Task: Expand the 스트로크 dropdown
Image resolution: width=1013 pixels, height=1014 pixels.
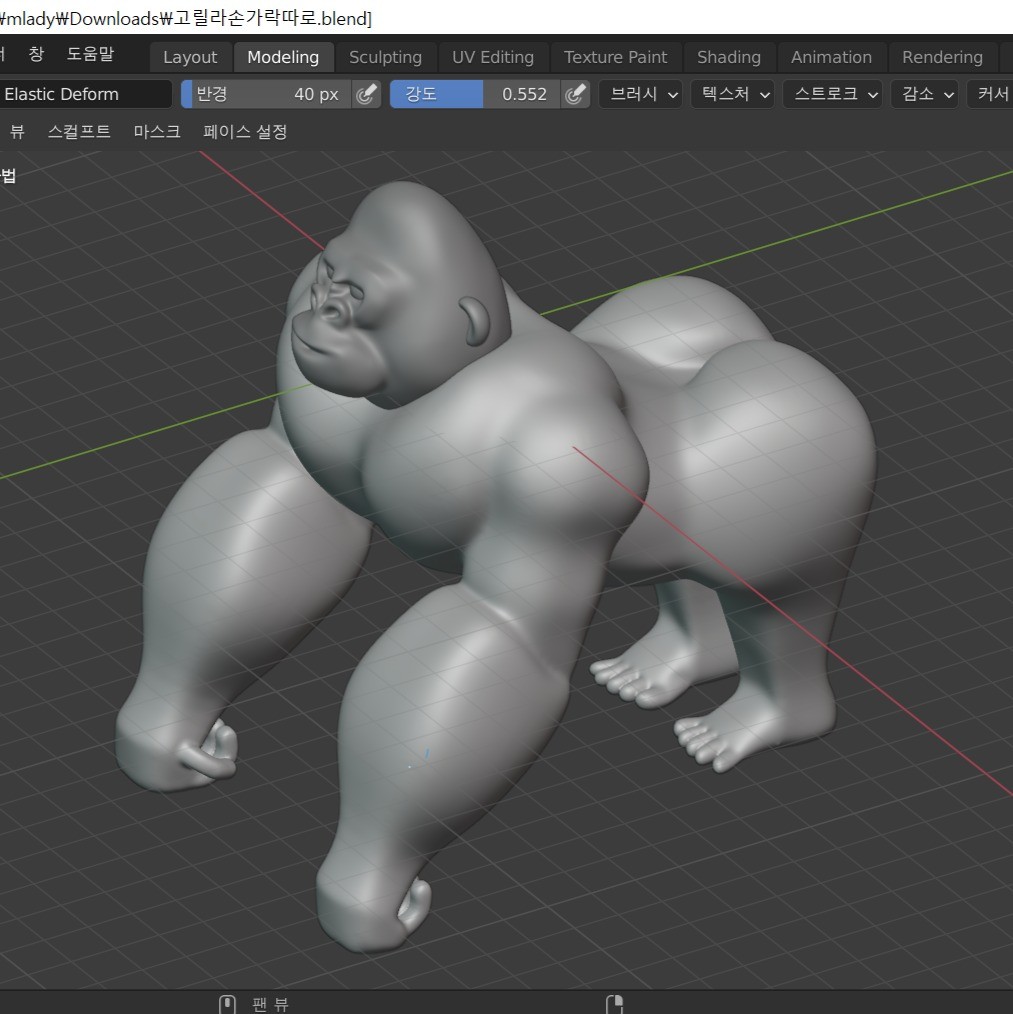Action: pos(833,94)
